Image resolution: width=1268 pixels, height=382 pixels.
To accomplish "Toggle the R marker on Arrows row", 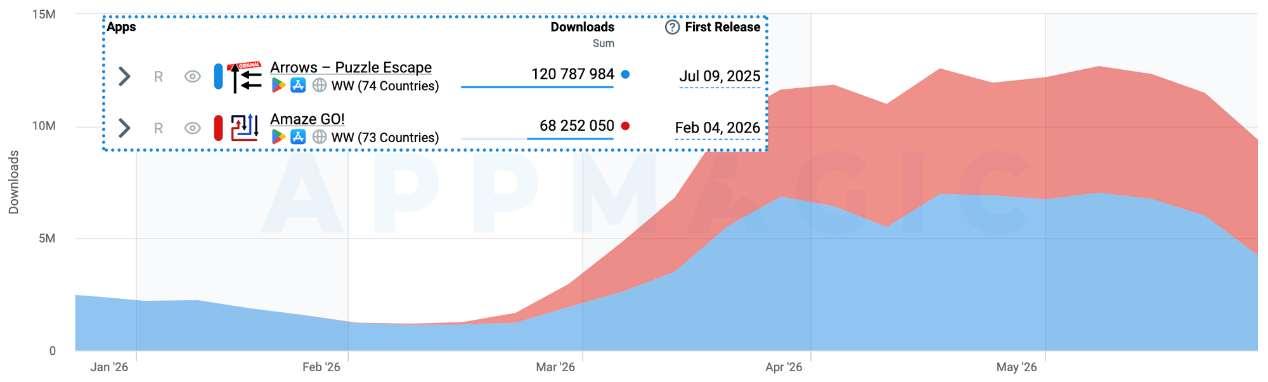I will pos(158,76).
